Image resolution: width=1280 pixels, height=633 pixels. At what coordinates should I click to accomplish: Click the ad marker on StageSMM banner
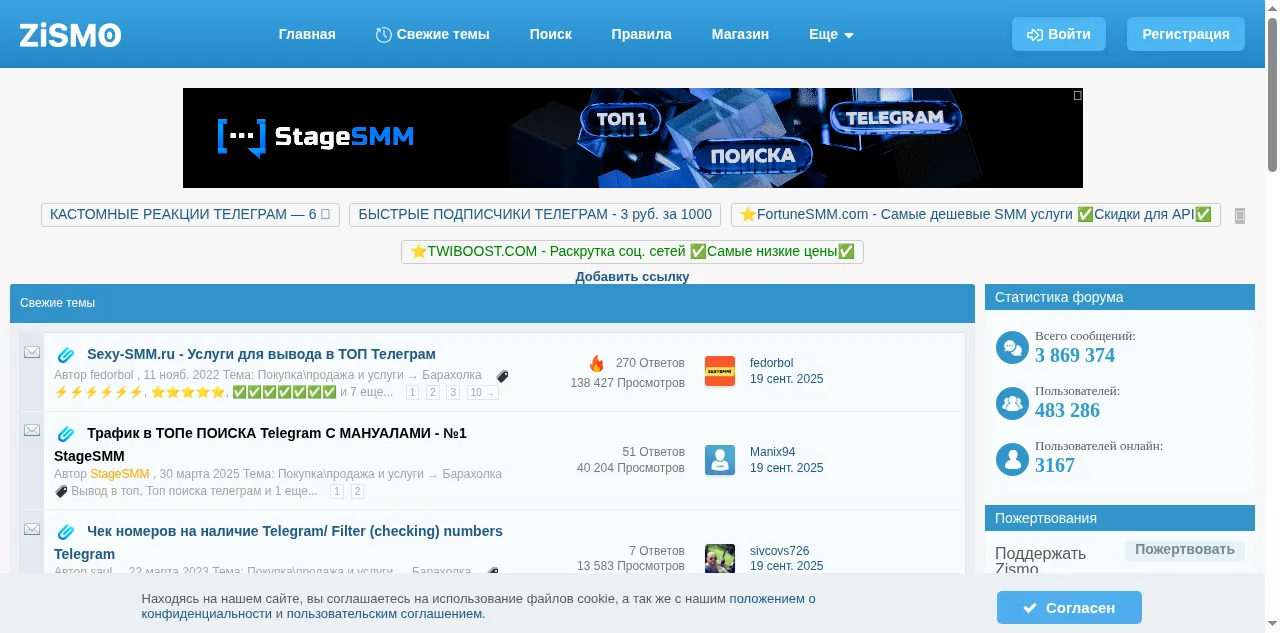(1077, 95)
